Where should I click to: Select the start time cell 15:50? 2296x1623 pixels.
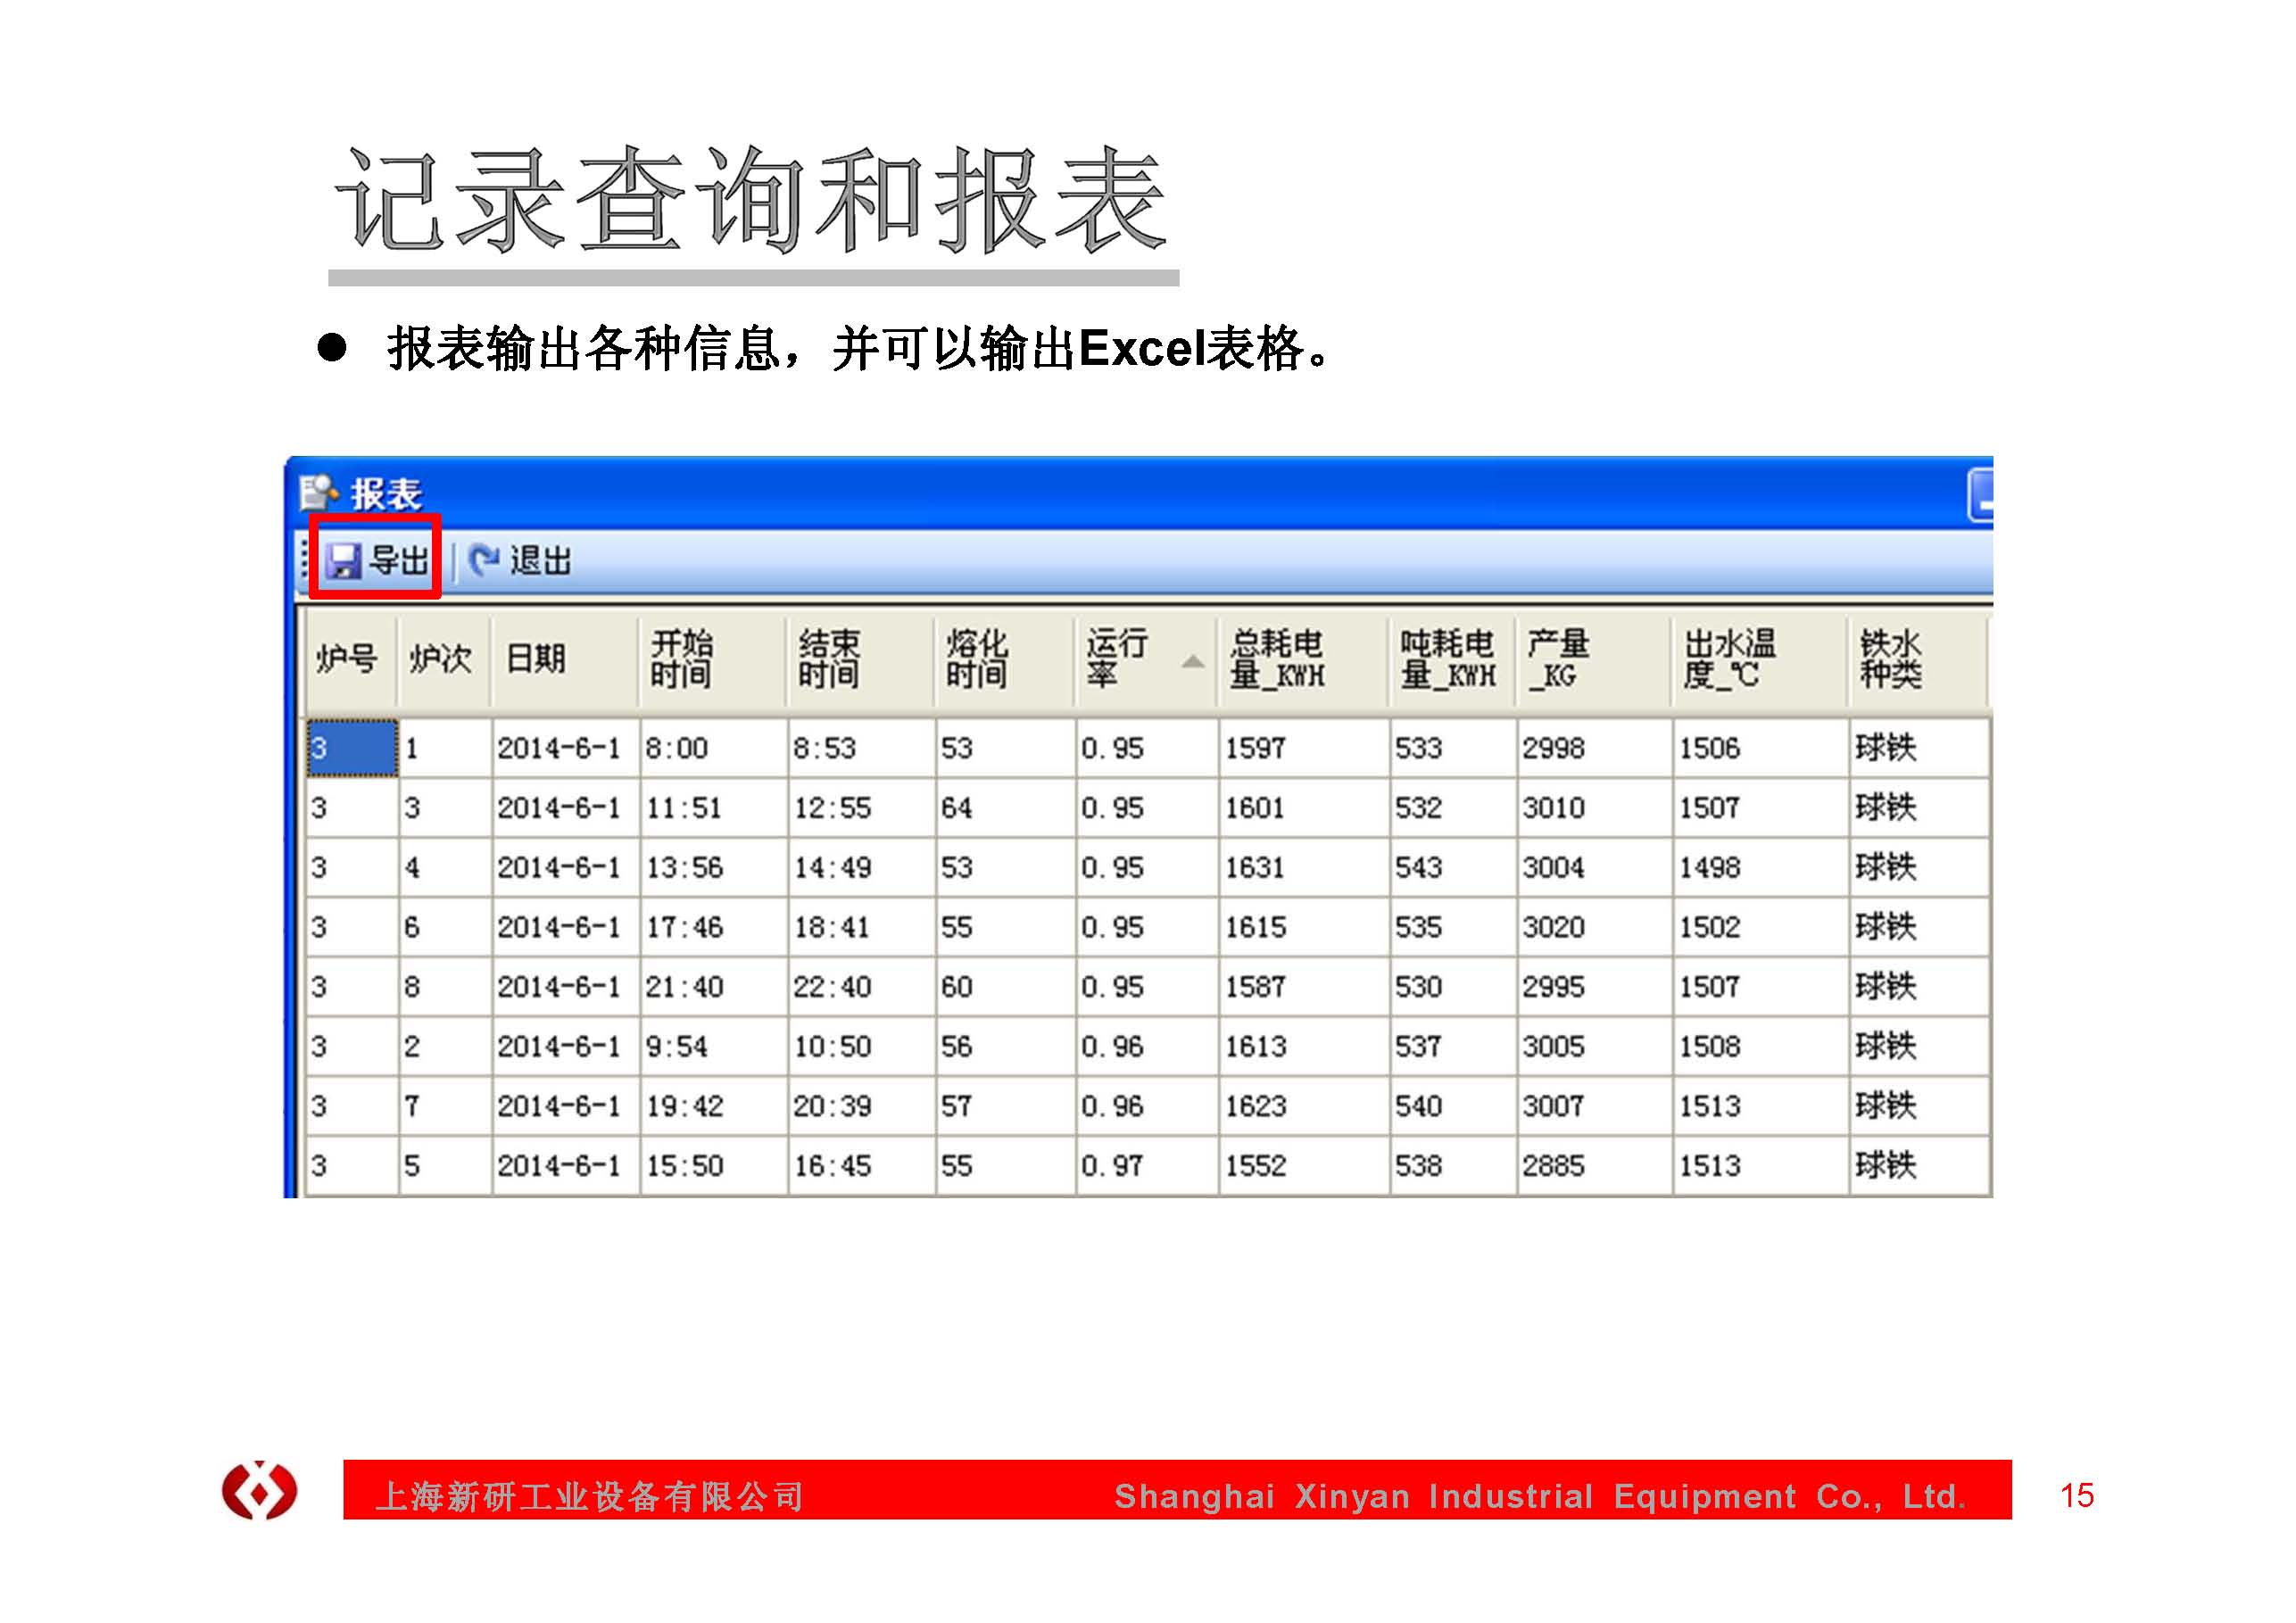click(714, 1166)
